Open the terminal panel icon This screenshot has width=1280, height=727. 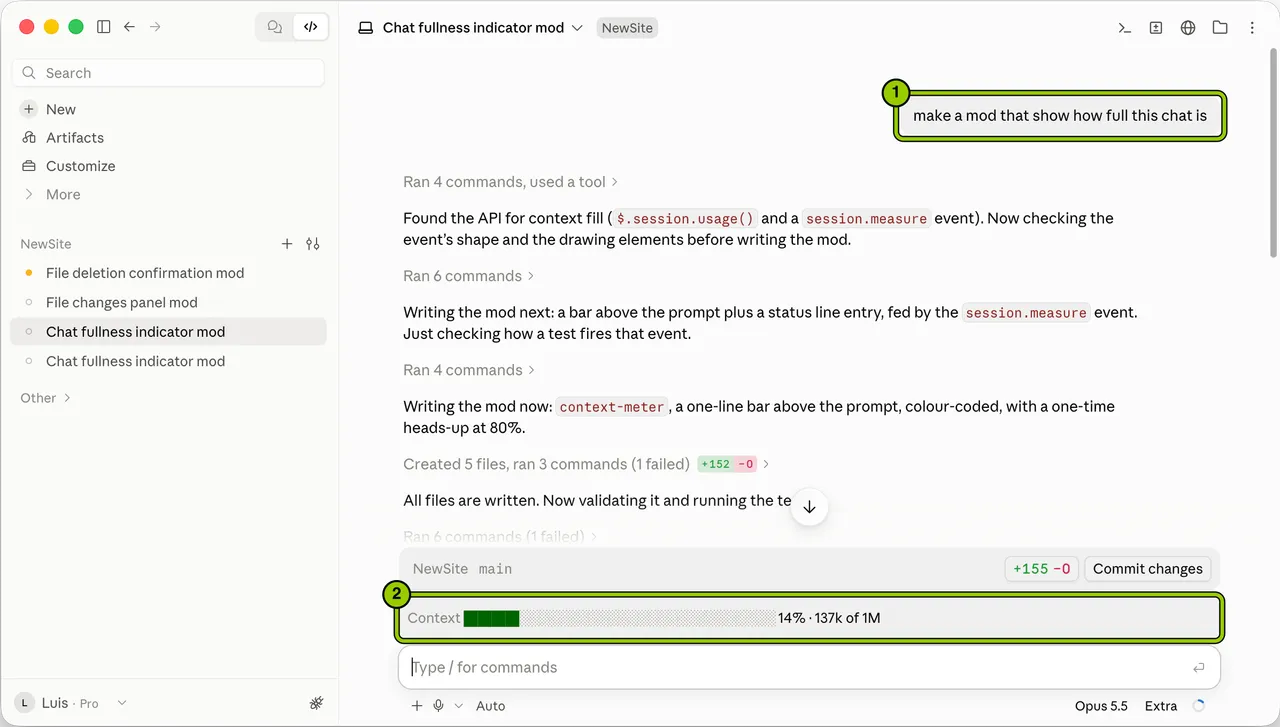[1124, 28]
